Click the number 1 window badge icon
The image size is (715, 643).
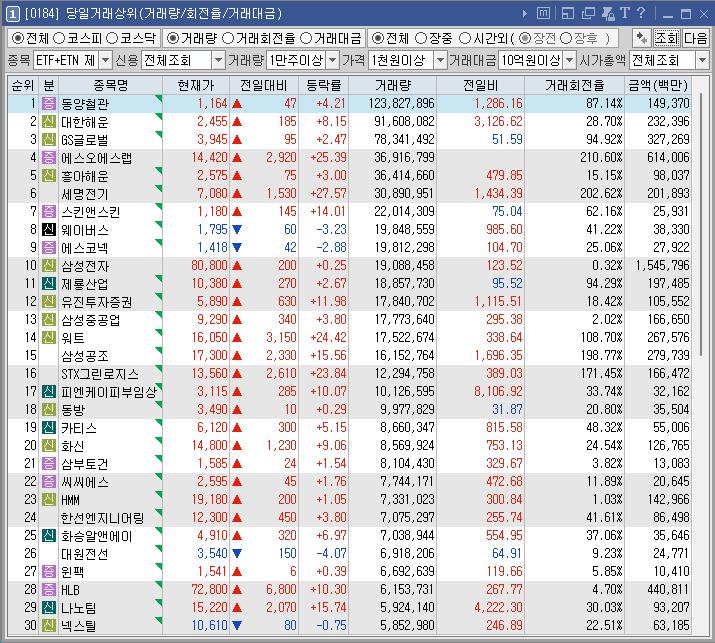point(12,14)
